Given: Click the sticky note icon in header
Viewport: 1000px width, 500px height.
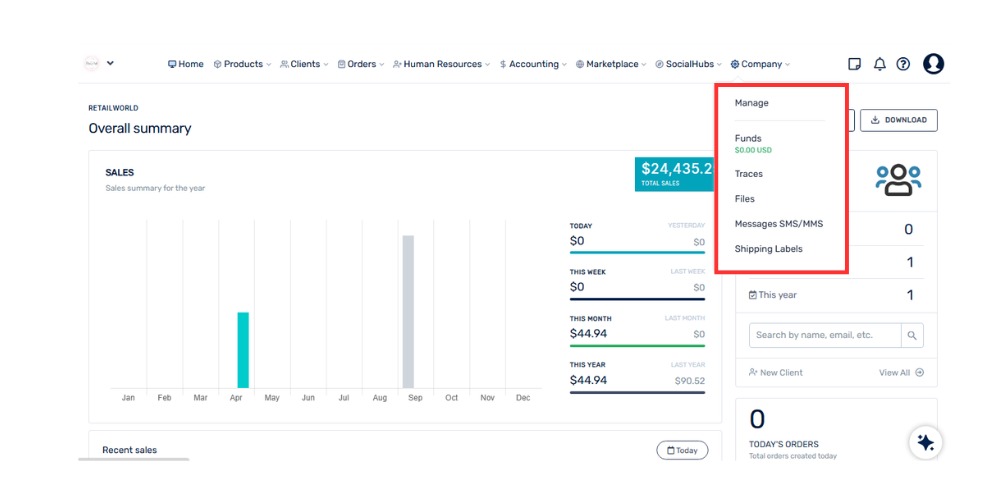Looking at the screenshot, I should [854, 64].
